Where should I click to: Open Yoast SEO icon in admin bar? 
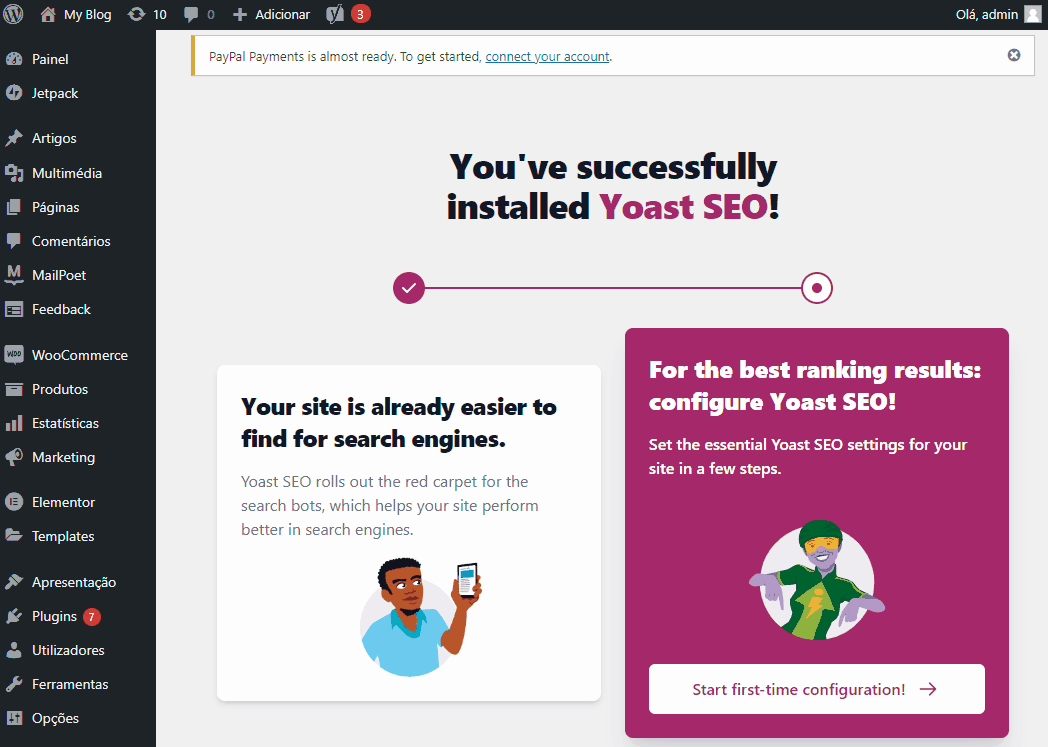[x=335, y=14]
